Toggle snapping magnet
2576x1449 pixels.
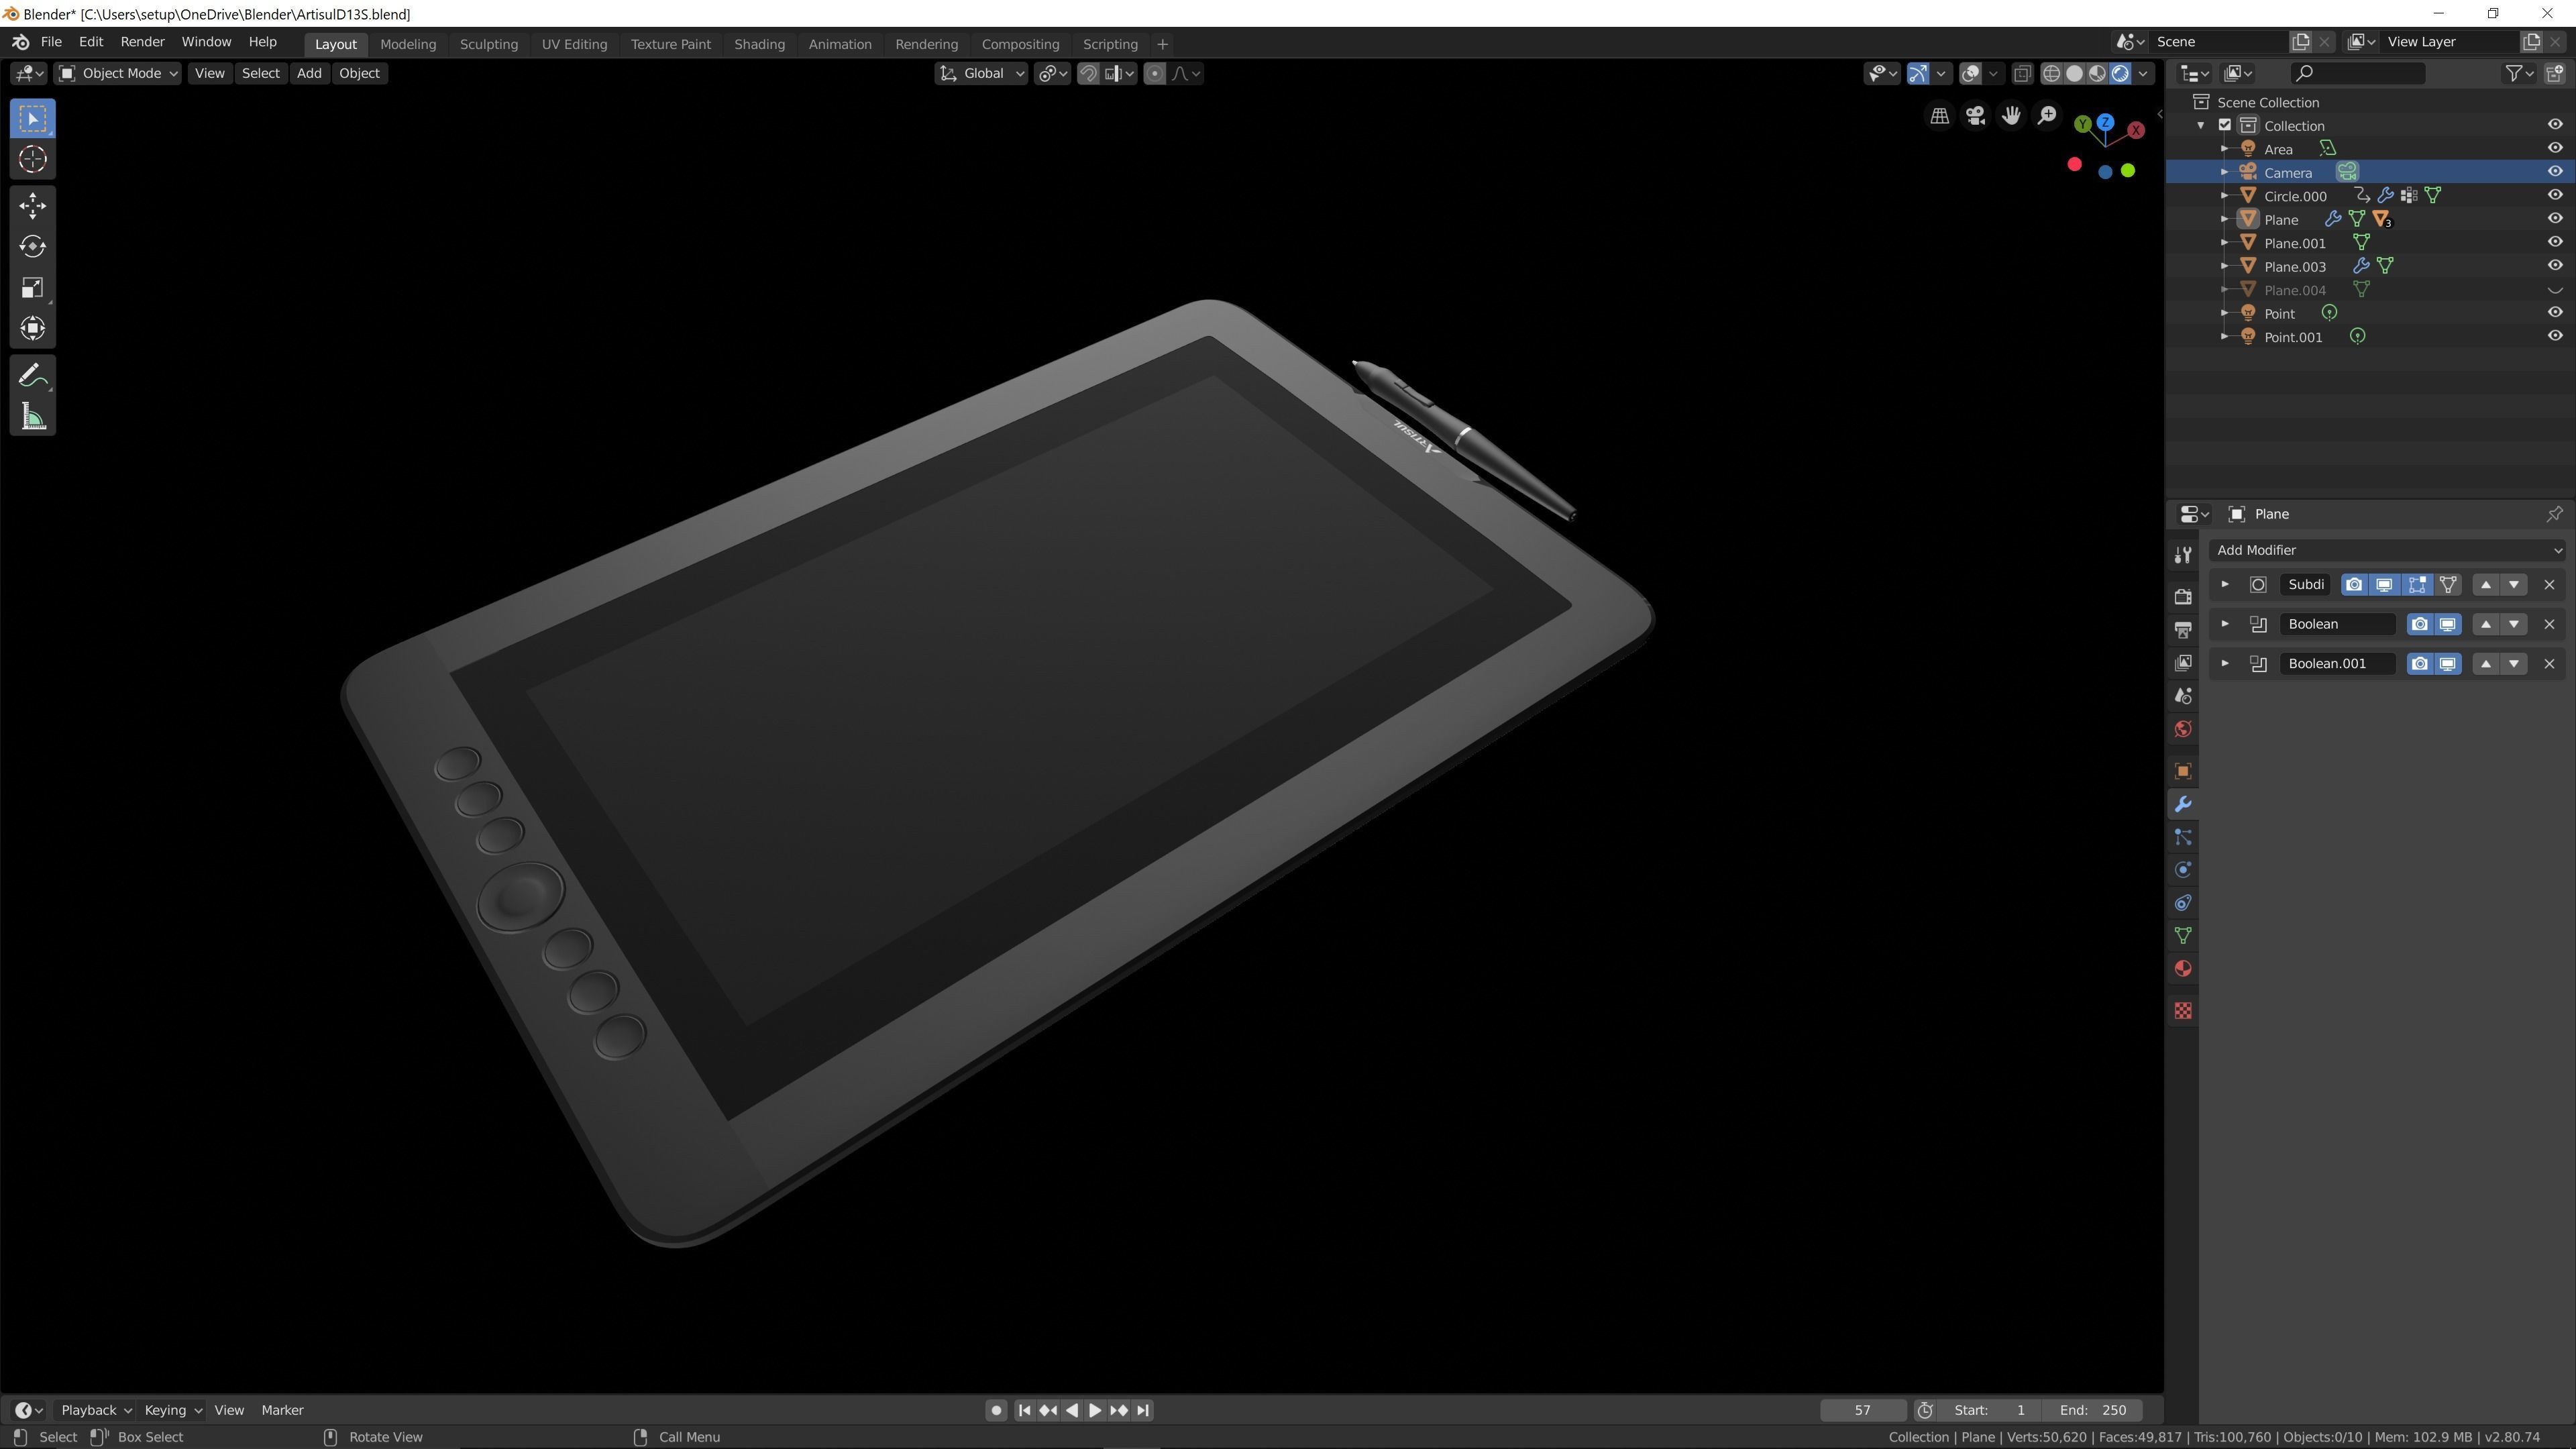[x=1088, y=73]
